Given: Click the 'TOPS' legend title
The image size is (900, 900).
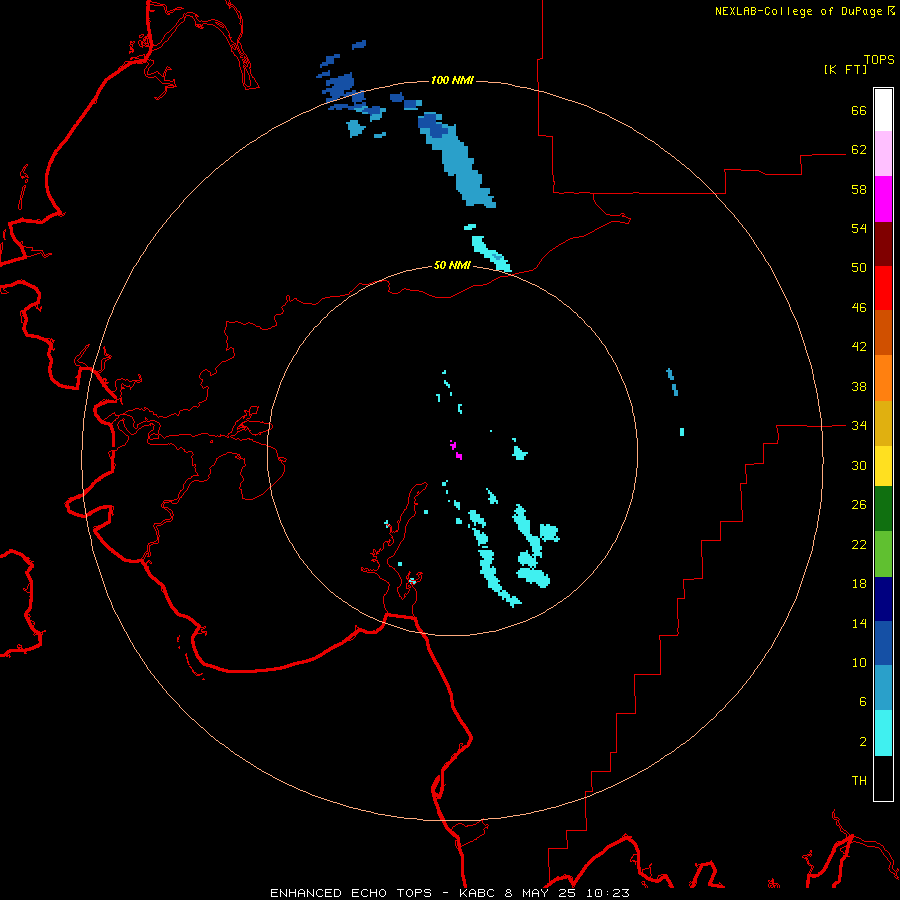Looking at the screenshot, I should point(879,59).
